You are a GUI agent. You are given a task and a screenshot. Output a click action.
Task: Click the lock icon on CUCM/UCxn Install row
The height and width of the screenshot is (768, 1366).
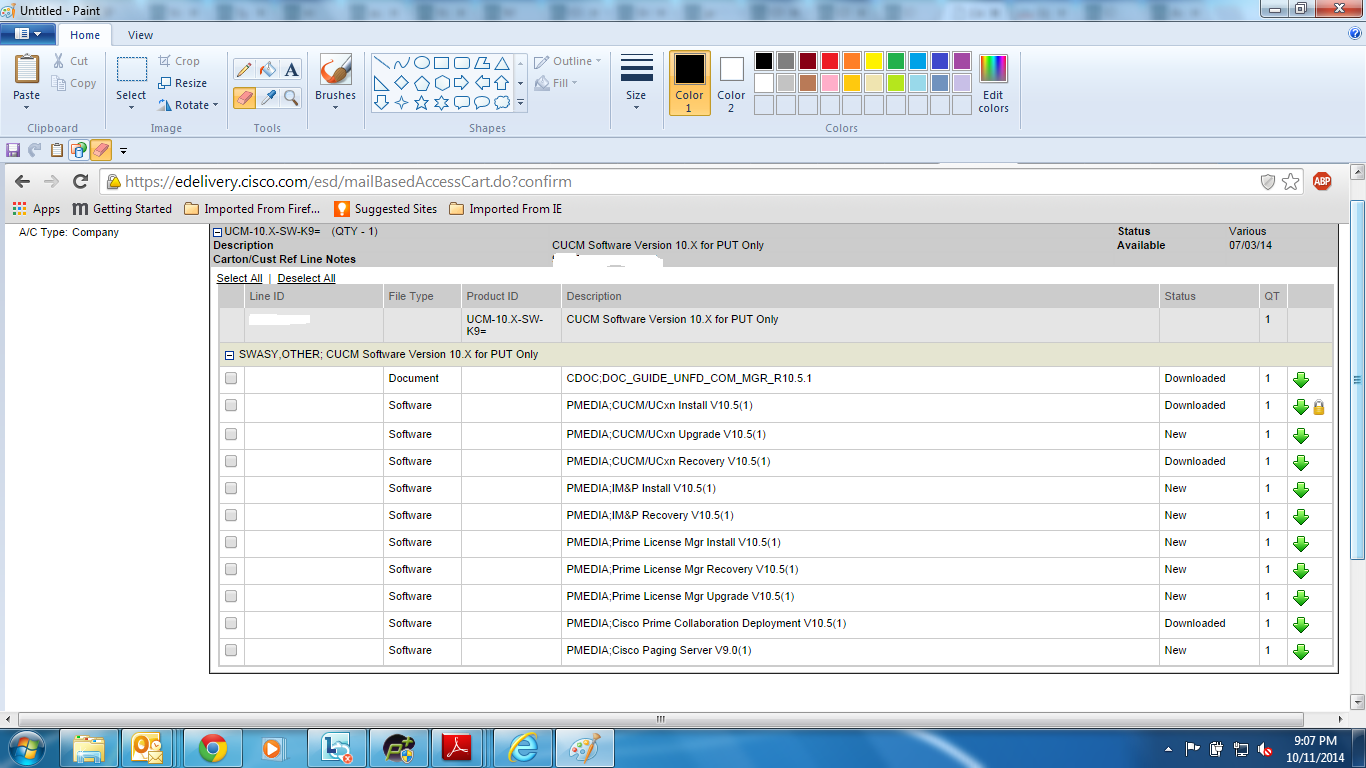1319,407
